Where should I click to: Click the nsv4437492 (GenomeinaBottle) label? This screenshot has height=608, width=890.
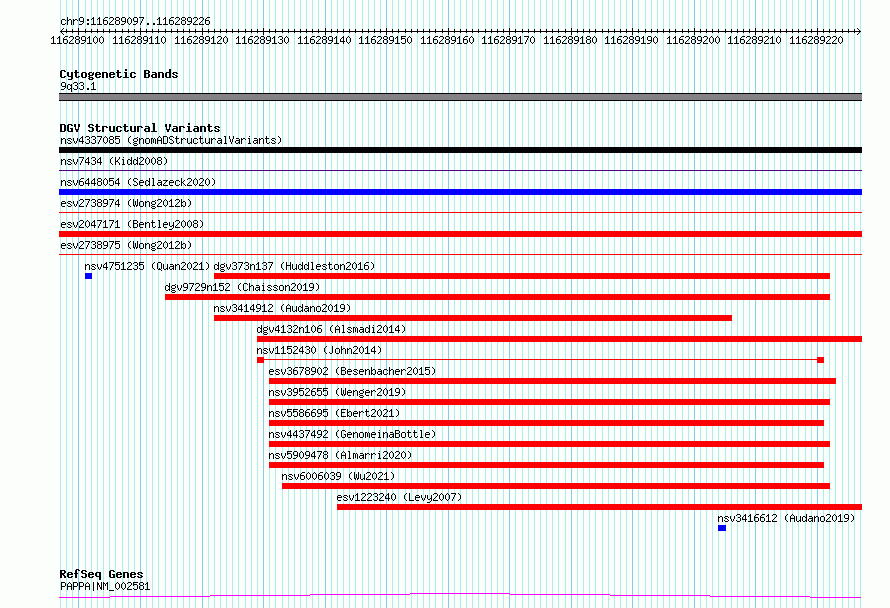pos(352,434)
